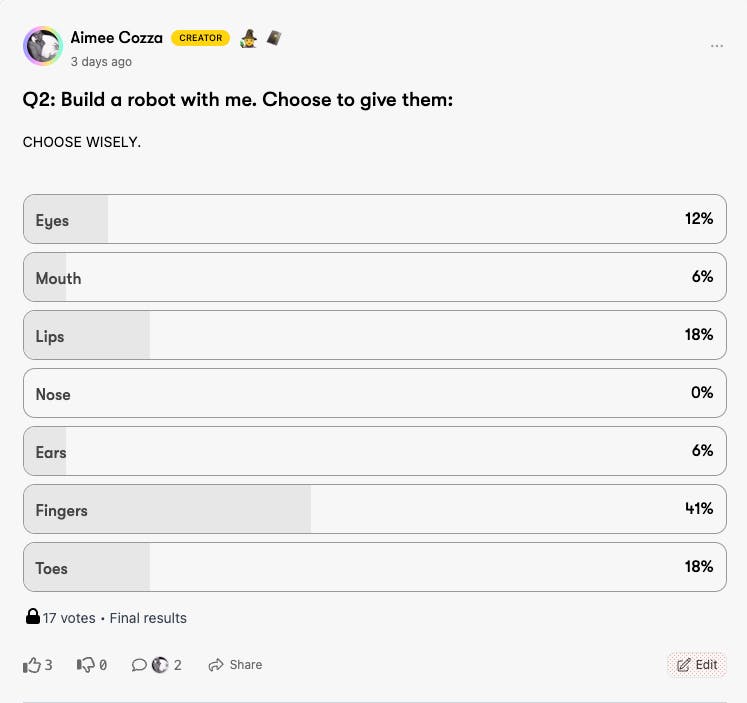Image resolution: width=747 pixels, height=703 pixels.
Task: Click the commenter avatar near comment count
Action: [160, 665]
